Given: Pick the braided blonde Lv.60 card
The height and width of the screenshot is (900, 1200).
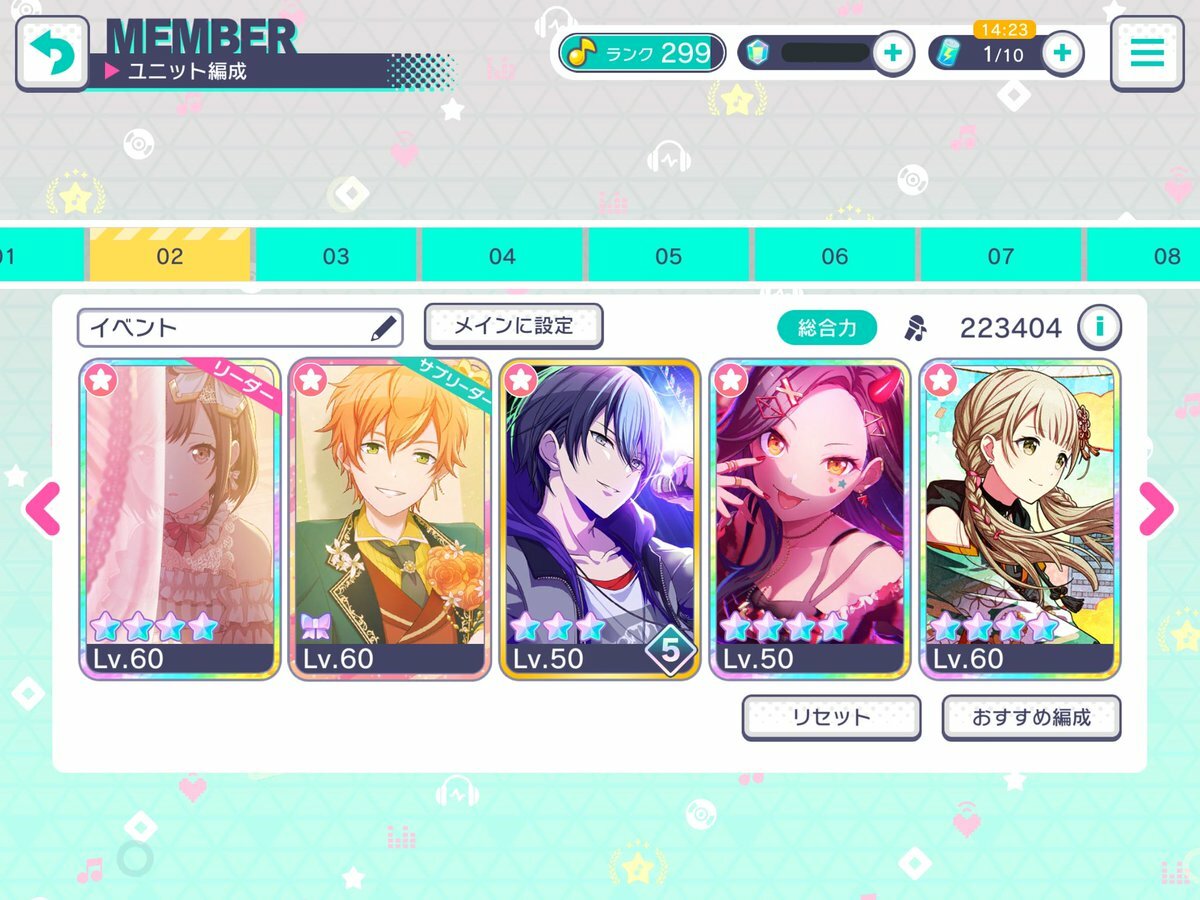Looking at the screenshot, I should pyautogui.click(x=1020, y=519).
